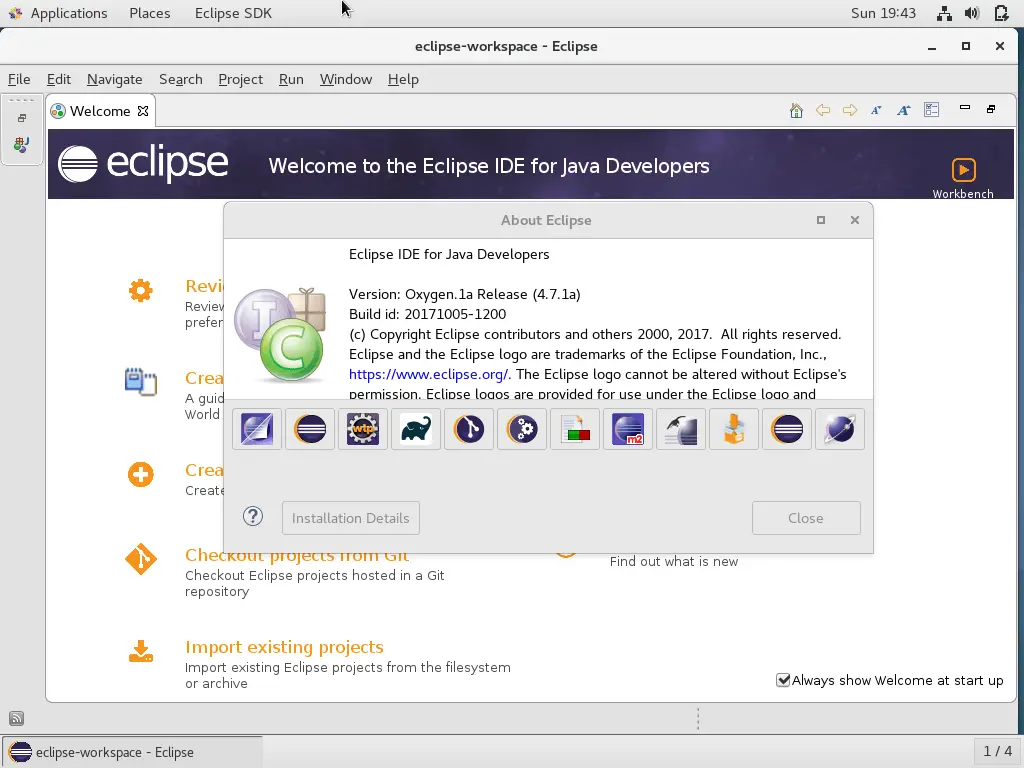Click the help question mark in About dialog
The image size is (1024, 768).
[x=253, y=517]
